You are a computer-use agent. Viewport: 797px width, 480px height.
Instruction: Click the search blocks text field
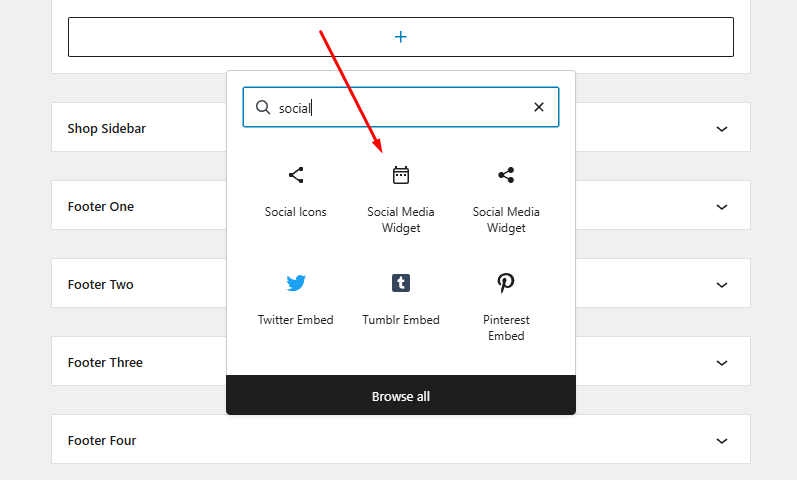(400, 107)
